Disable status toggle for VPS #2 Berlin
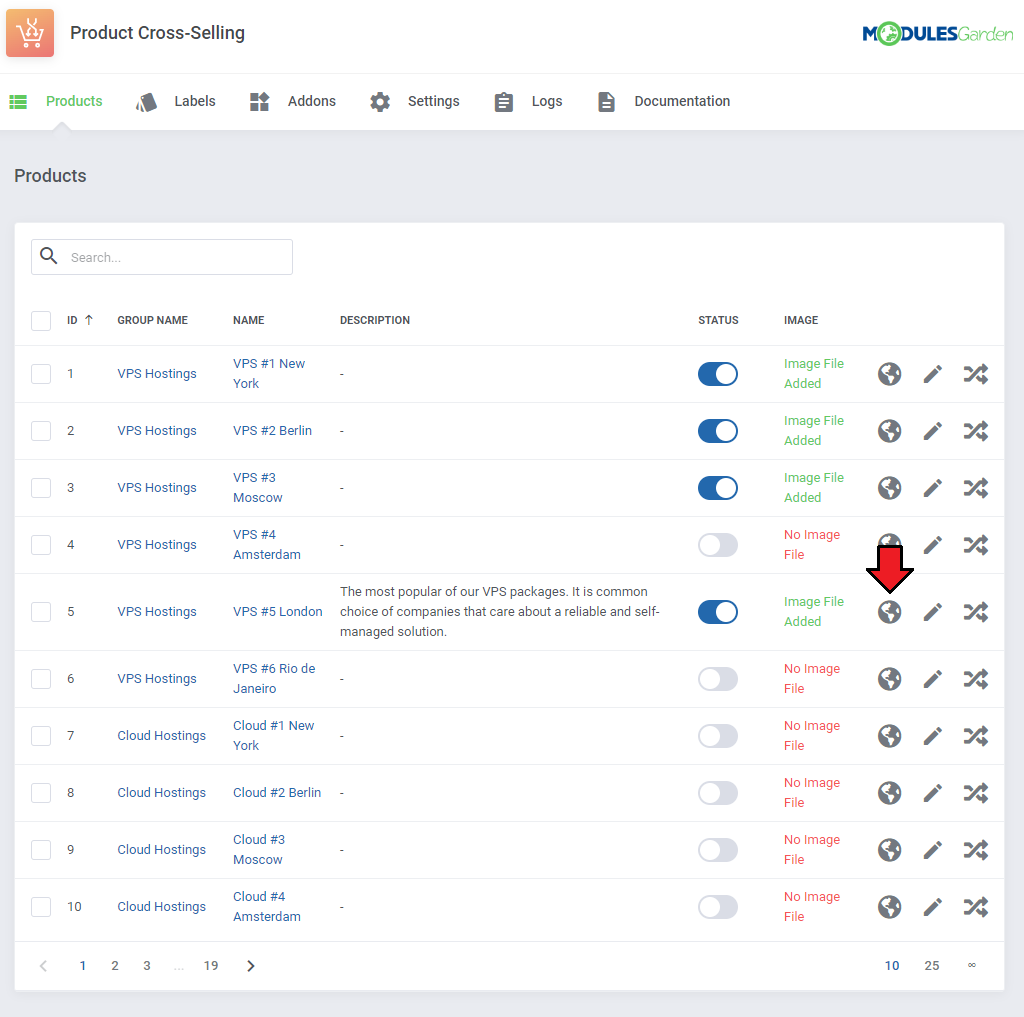 (x=718, y=430)
